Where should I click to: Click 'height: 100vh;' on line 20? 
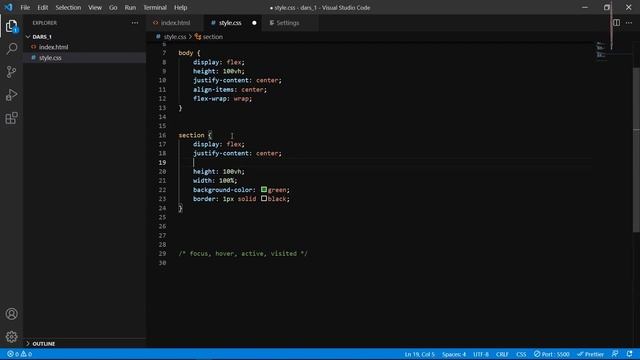tap(219, 171)
